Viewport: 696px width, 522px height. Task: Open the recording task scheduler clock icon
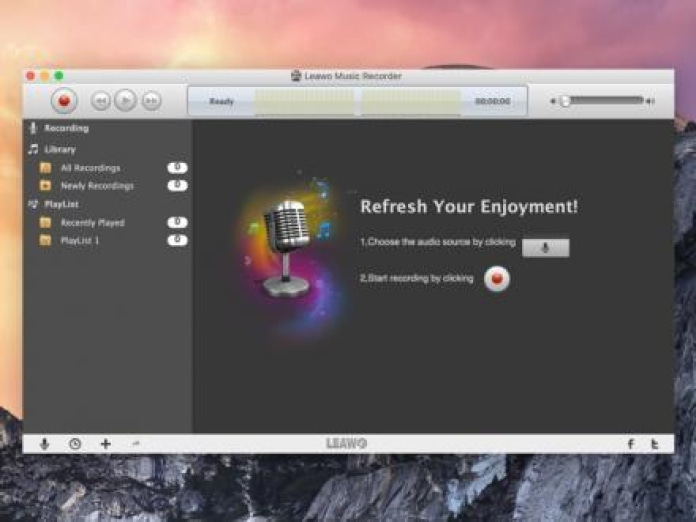pos(75,444)
